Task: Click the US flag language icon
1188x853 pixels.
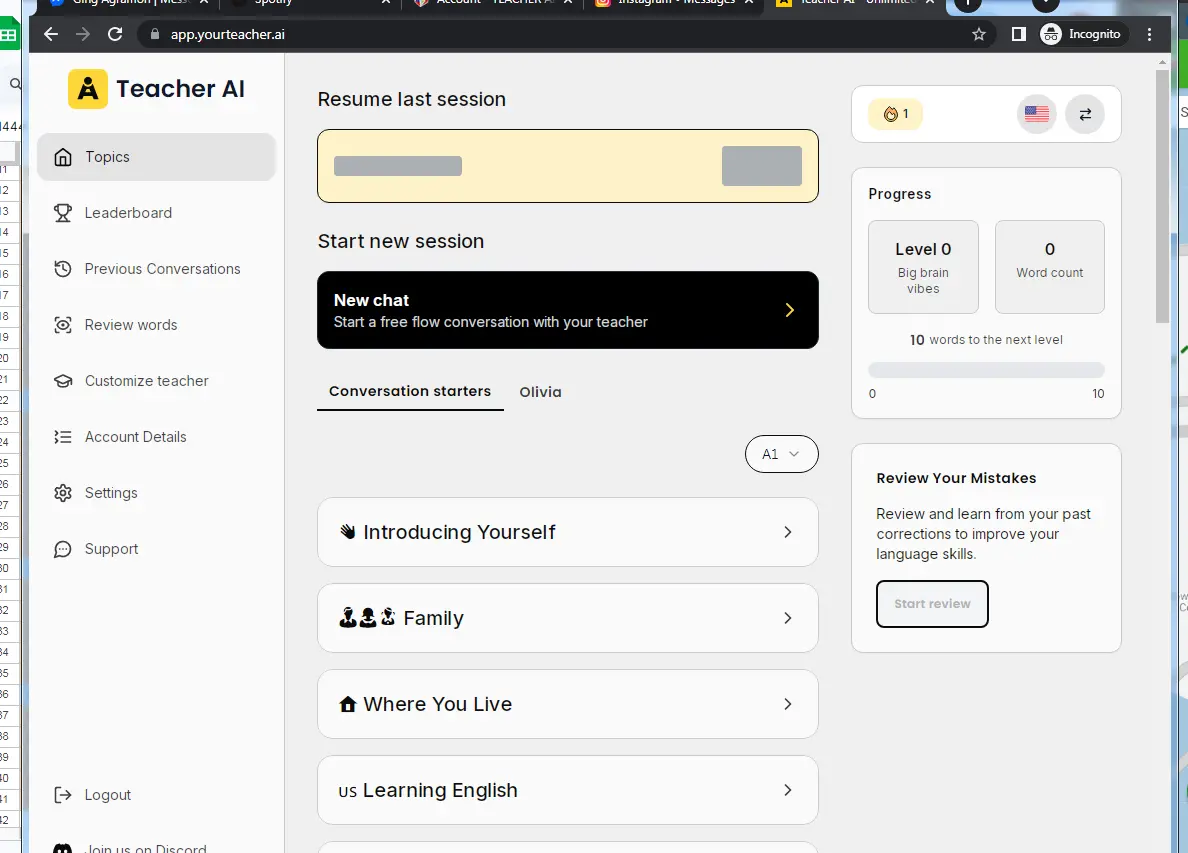Action: coord(1036,114)
